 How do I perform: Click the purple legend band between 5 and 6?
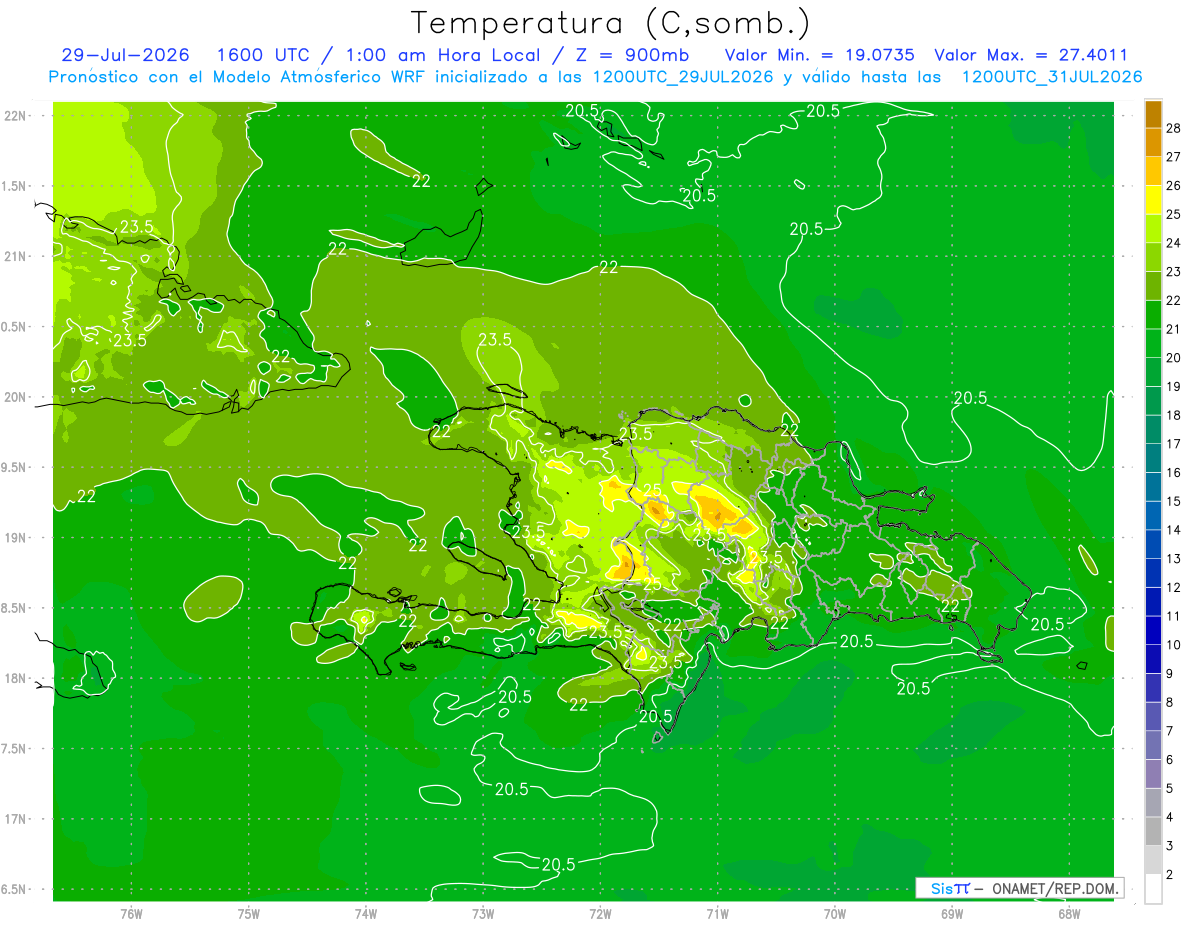tap(1153, 774)
